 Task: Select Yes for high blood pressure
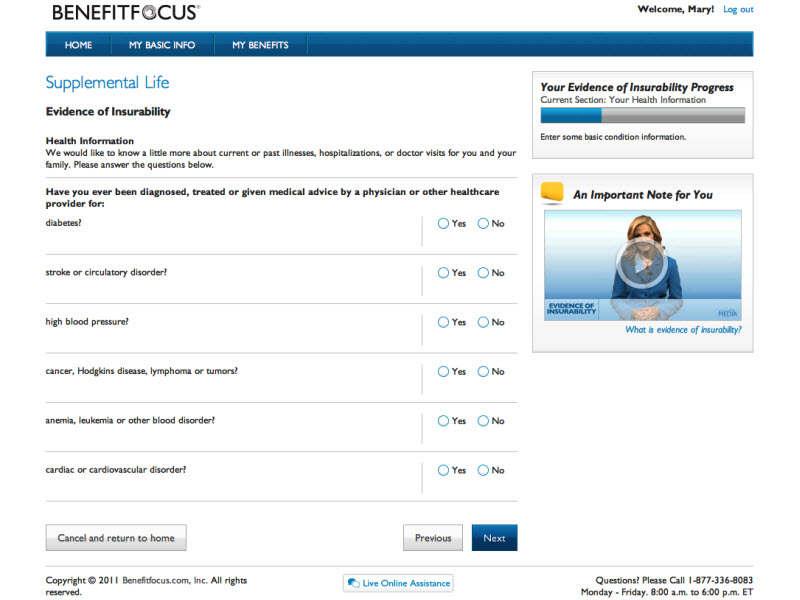pos(443,322)
